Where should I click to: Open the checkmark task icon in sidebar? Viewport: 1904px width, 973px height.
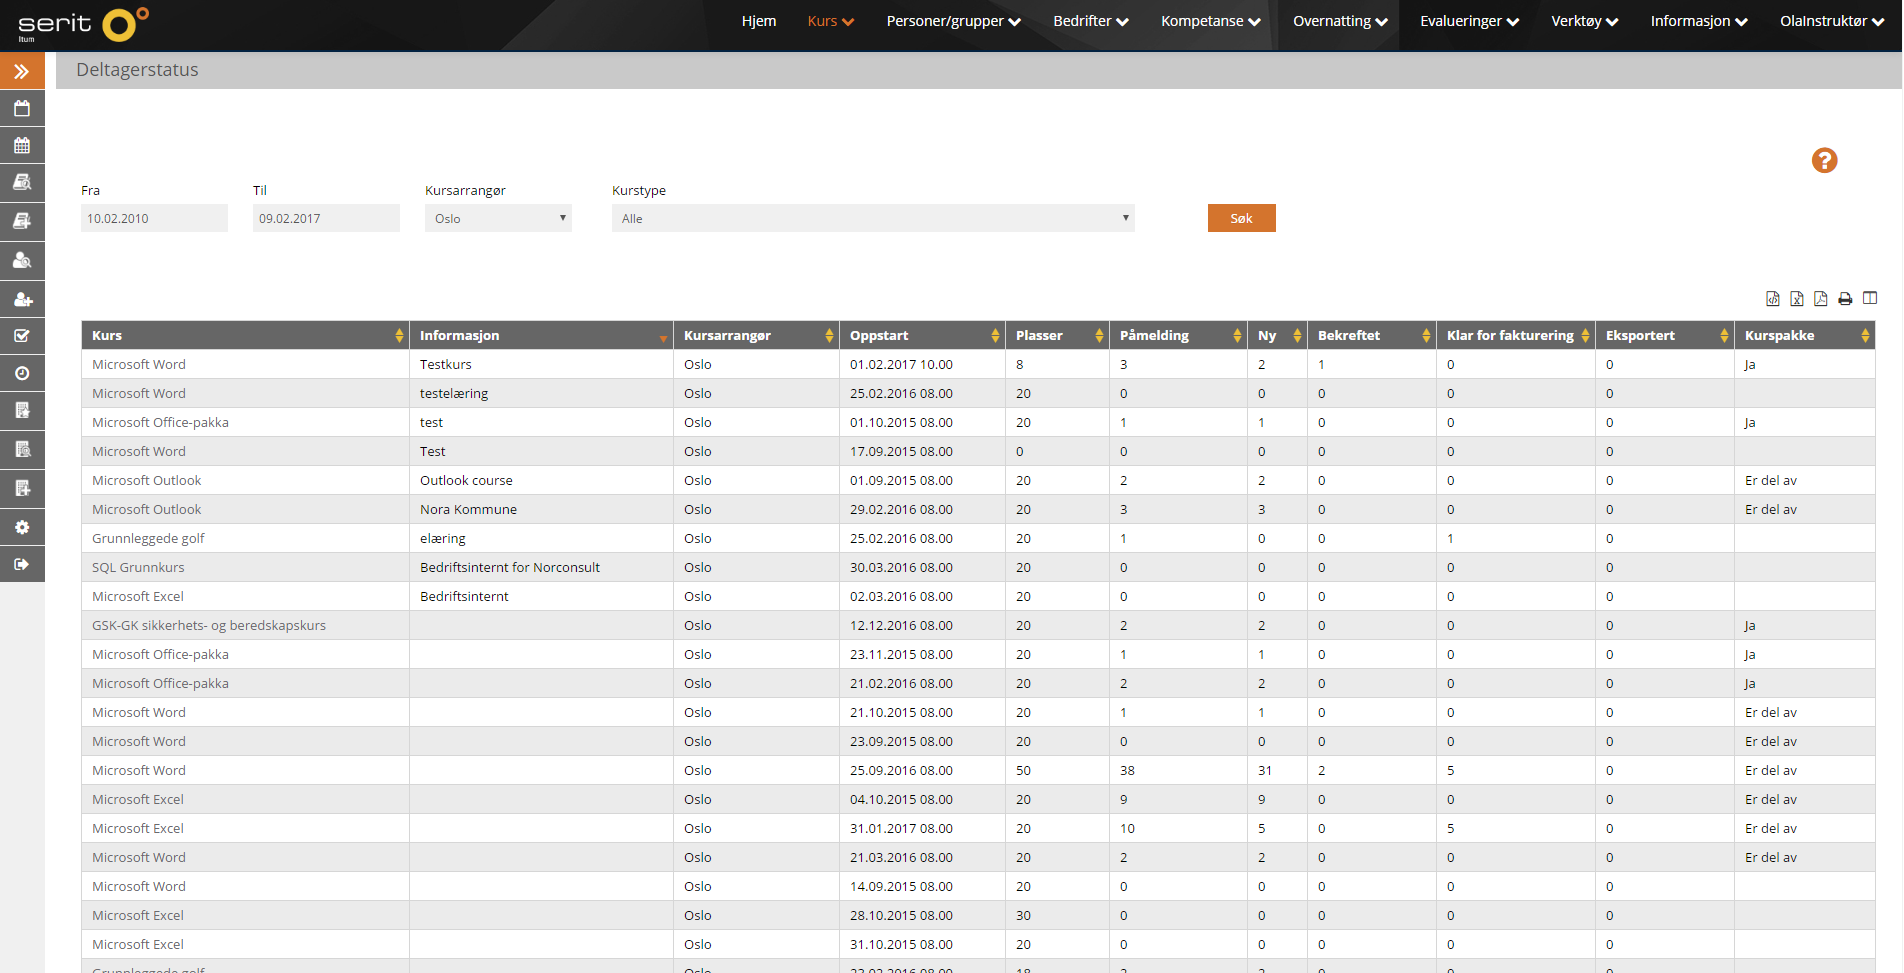click(x=22, y=336)
